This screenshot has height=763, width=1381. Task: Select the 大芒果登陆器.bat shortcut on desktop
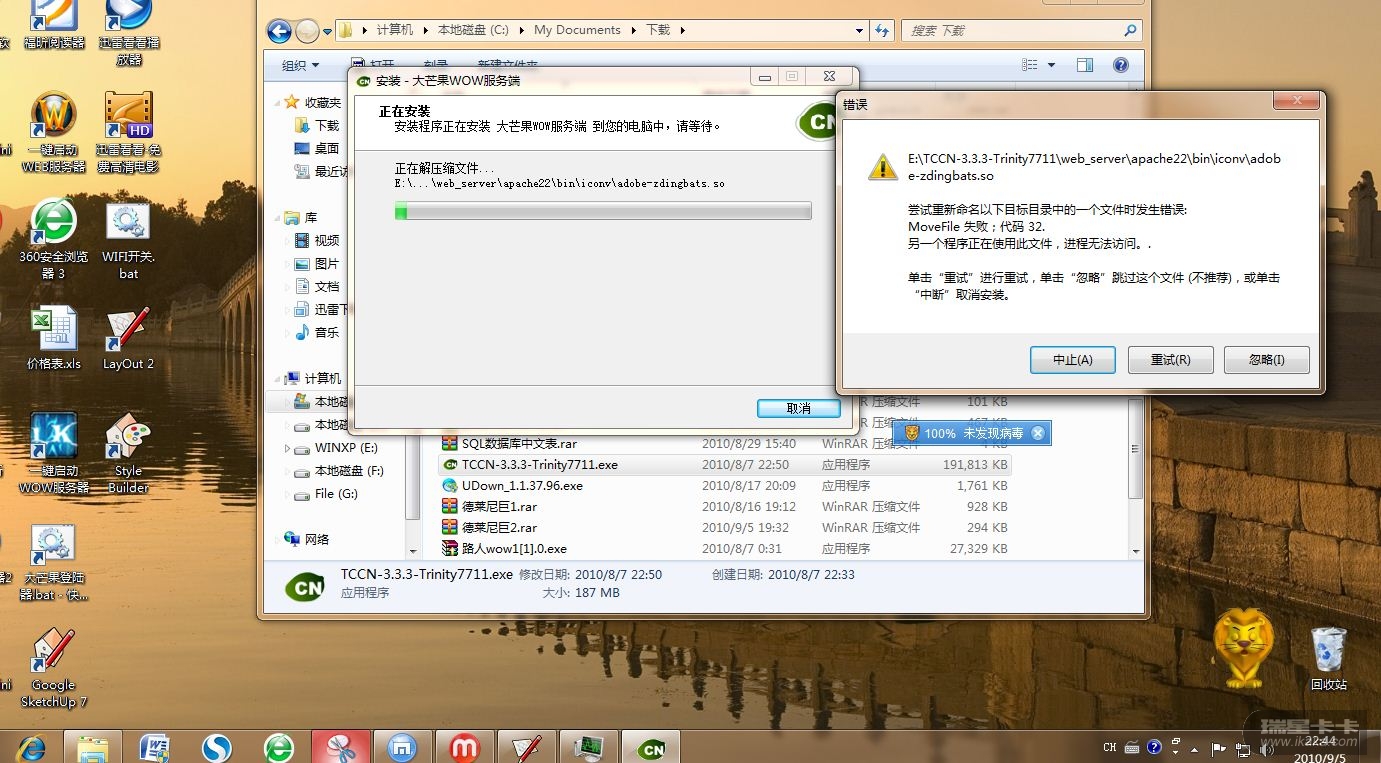(54, 562)
